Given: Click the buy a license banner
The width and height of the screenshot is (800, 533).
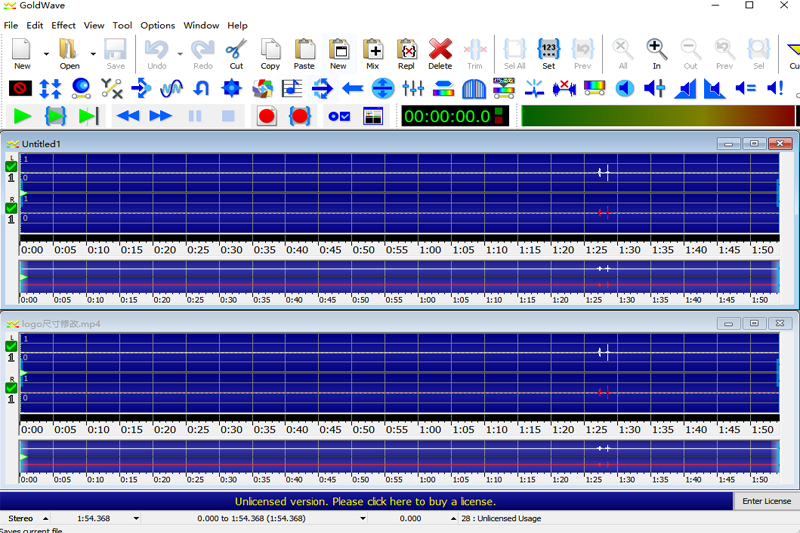Looking at the screenshot, I should pyautogui.click(x=366, y=501).
